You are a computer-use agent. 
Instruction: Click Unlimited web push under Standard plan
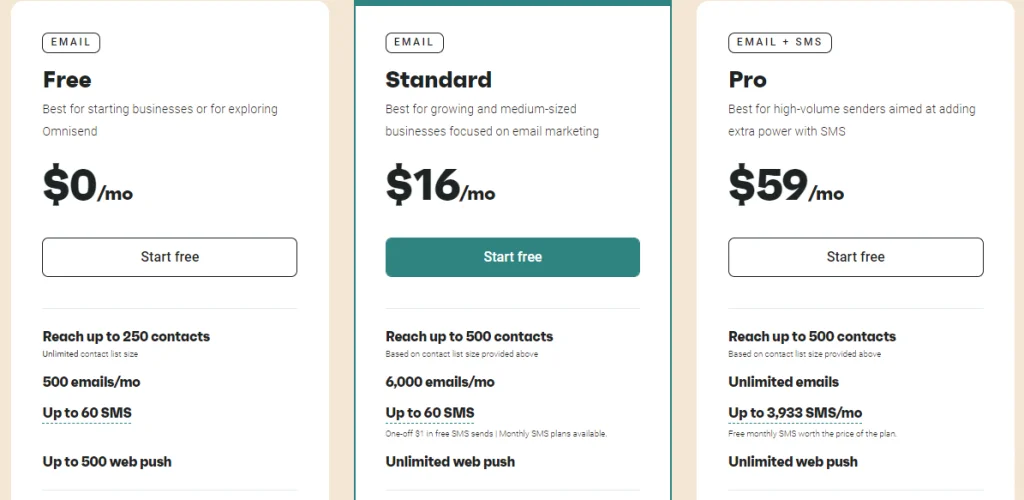pos(450,462)
